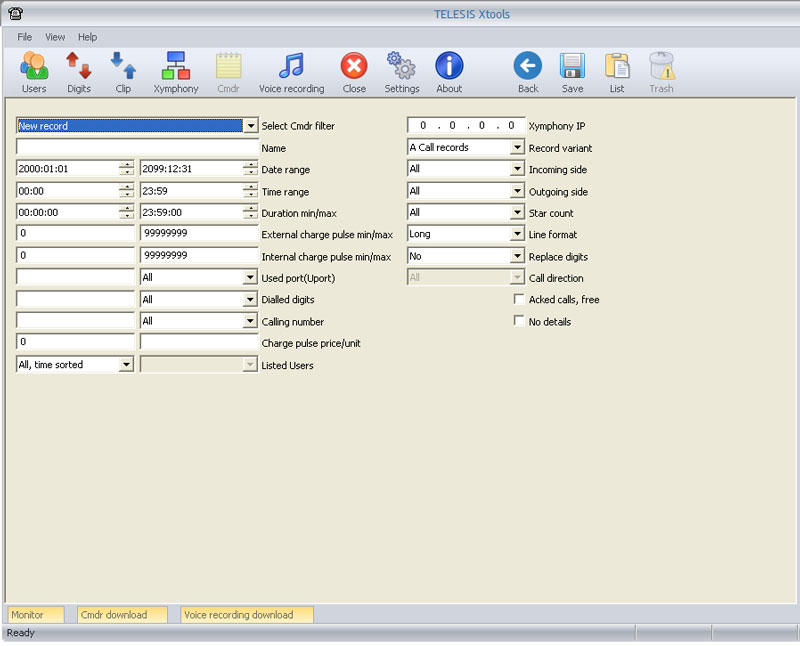Enable the Acked calls, free checkbox
The height and width of the screenshot is (646, 800).
(518, 299)
